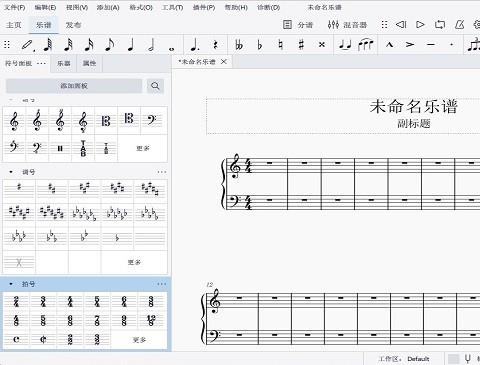
Task: Collapse the 调号 key signature palette
Action: point(11,172)
